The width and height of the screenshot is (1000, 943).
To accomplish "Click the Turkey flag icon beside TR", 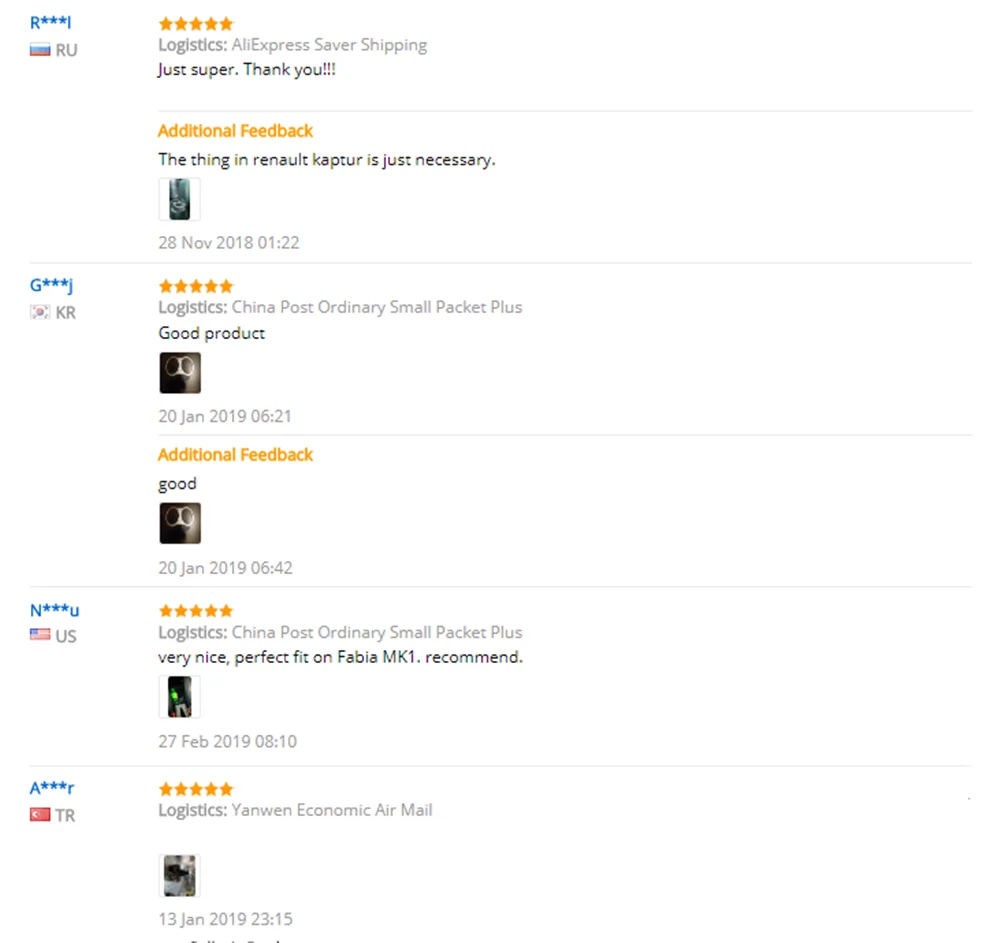I will [x=40, y=814].
